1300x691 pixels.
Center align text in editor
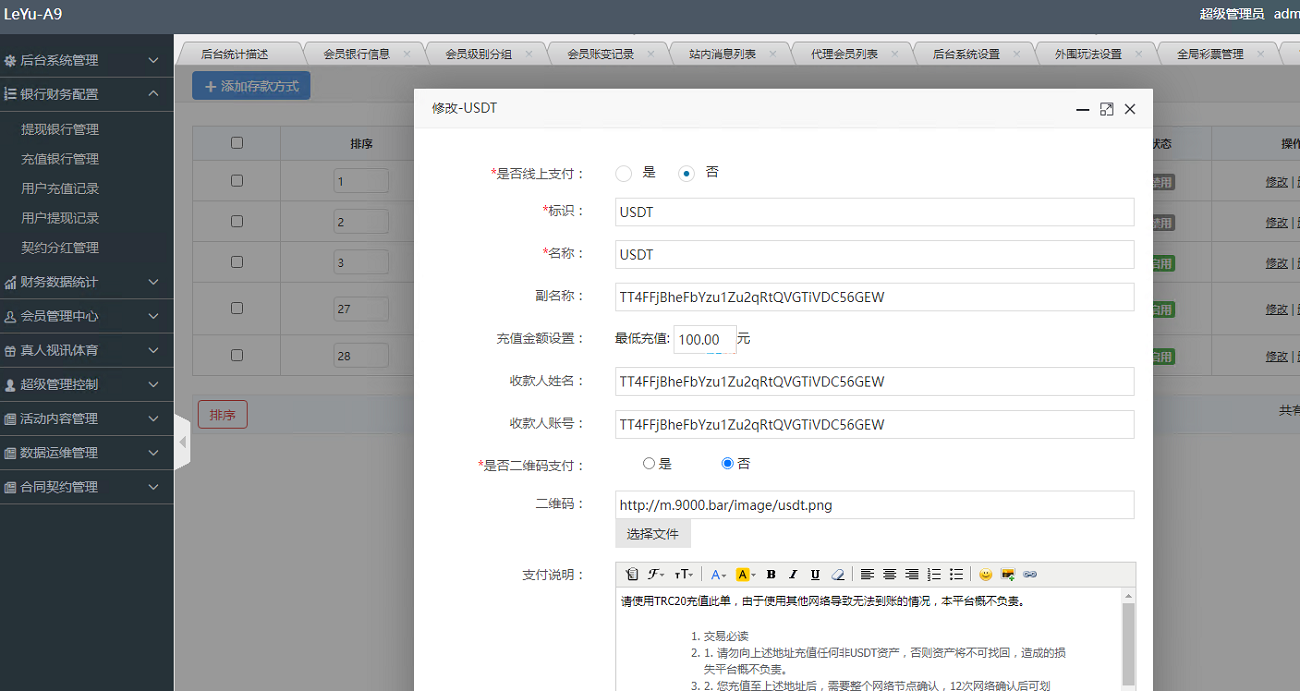coord(889,574)
